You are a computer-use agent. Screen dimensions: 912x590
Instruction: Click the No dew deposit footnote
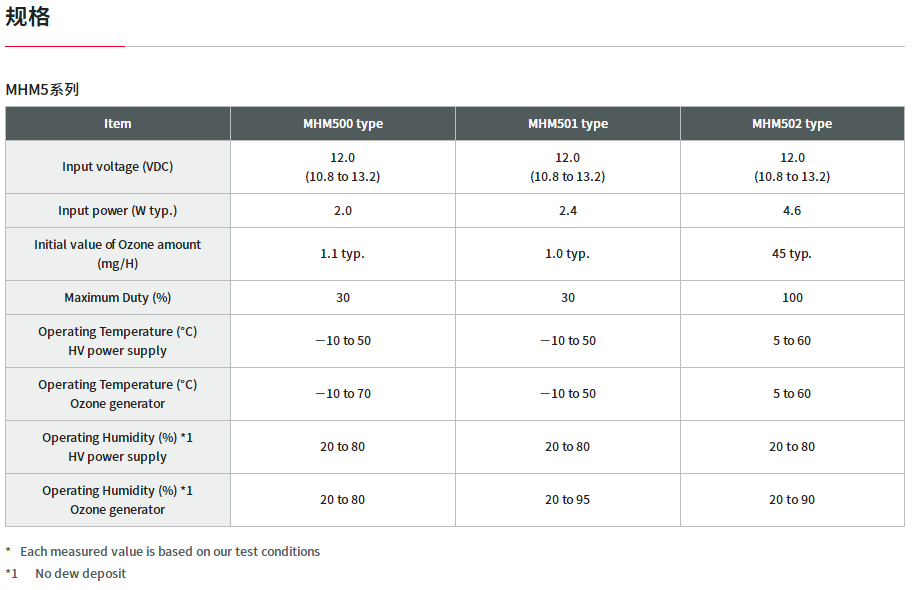click(80, 574)
